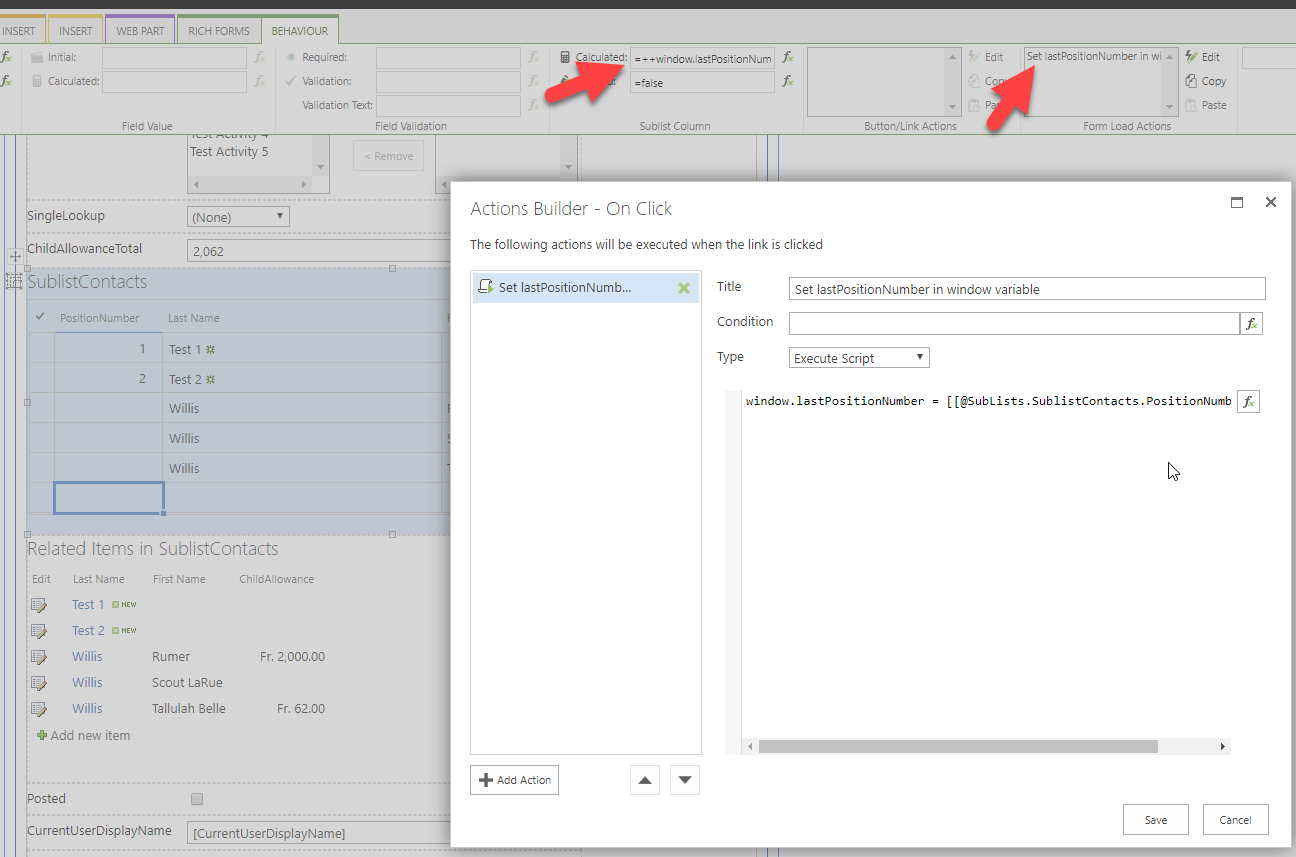Viewport: 1296px width, 857px height.
Task: Open the Type dropdown showing Execute Script
Action: click(859, 358)
